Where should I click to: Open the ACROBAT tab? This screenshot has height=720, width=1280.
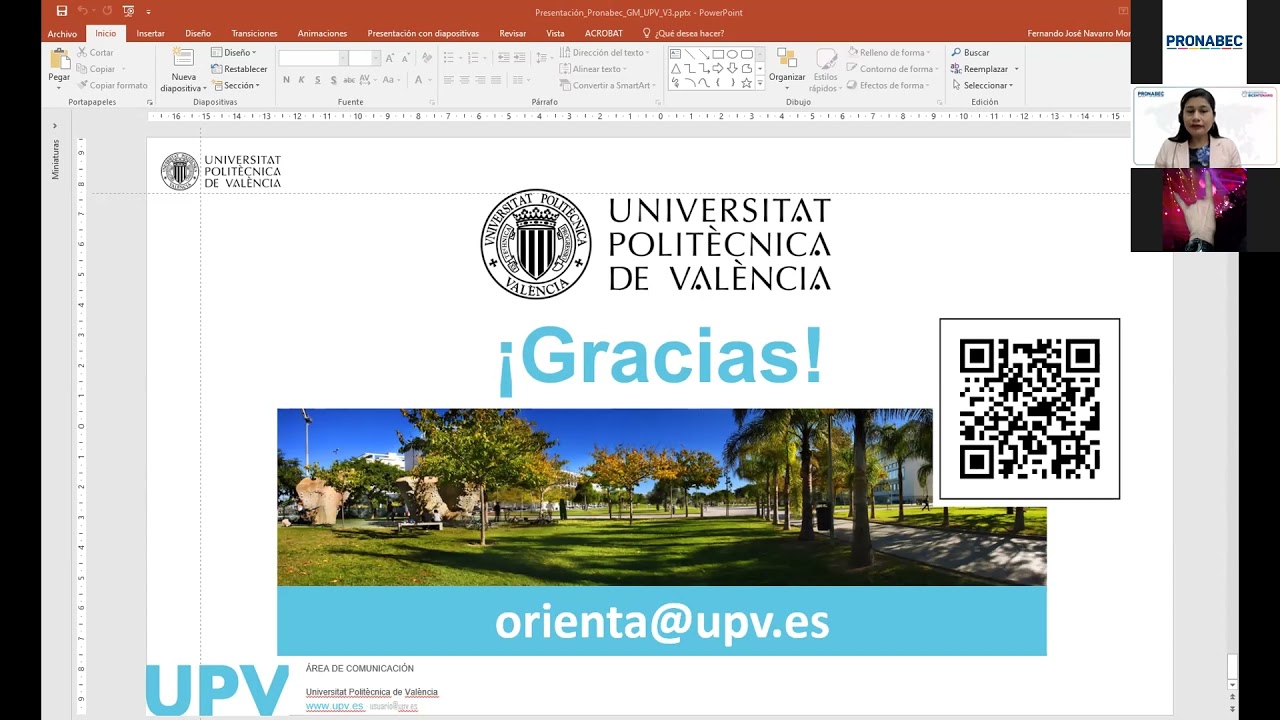(x=604, y=33)
